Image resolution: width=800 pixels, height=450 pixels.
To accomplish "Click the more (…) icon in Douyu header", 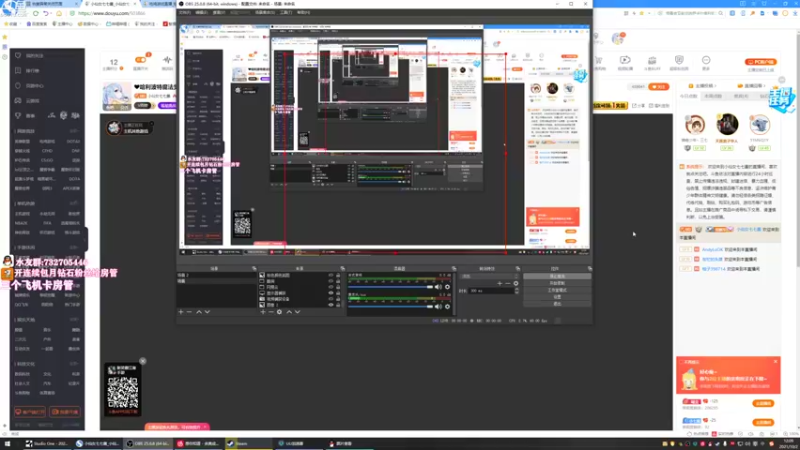I will pyautogui.click(x=706, y=60).
